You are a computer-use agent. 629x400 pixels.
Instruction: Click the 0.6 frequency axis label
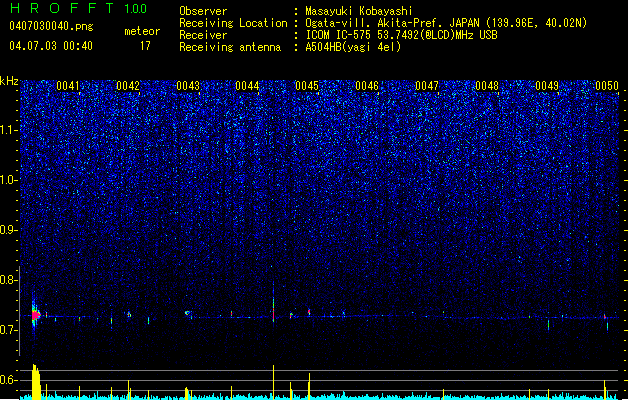pos(8,380)
